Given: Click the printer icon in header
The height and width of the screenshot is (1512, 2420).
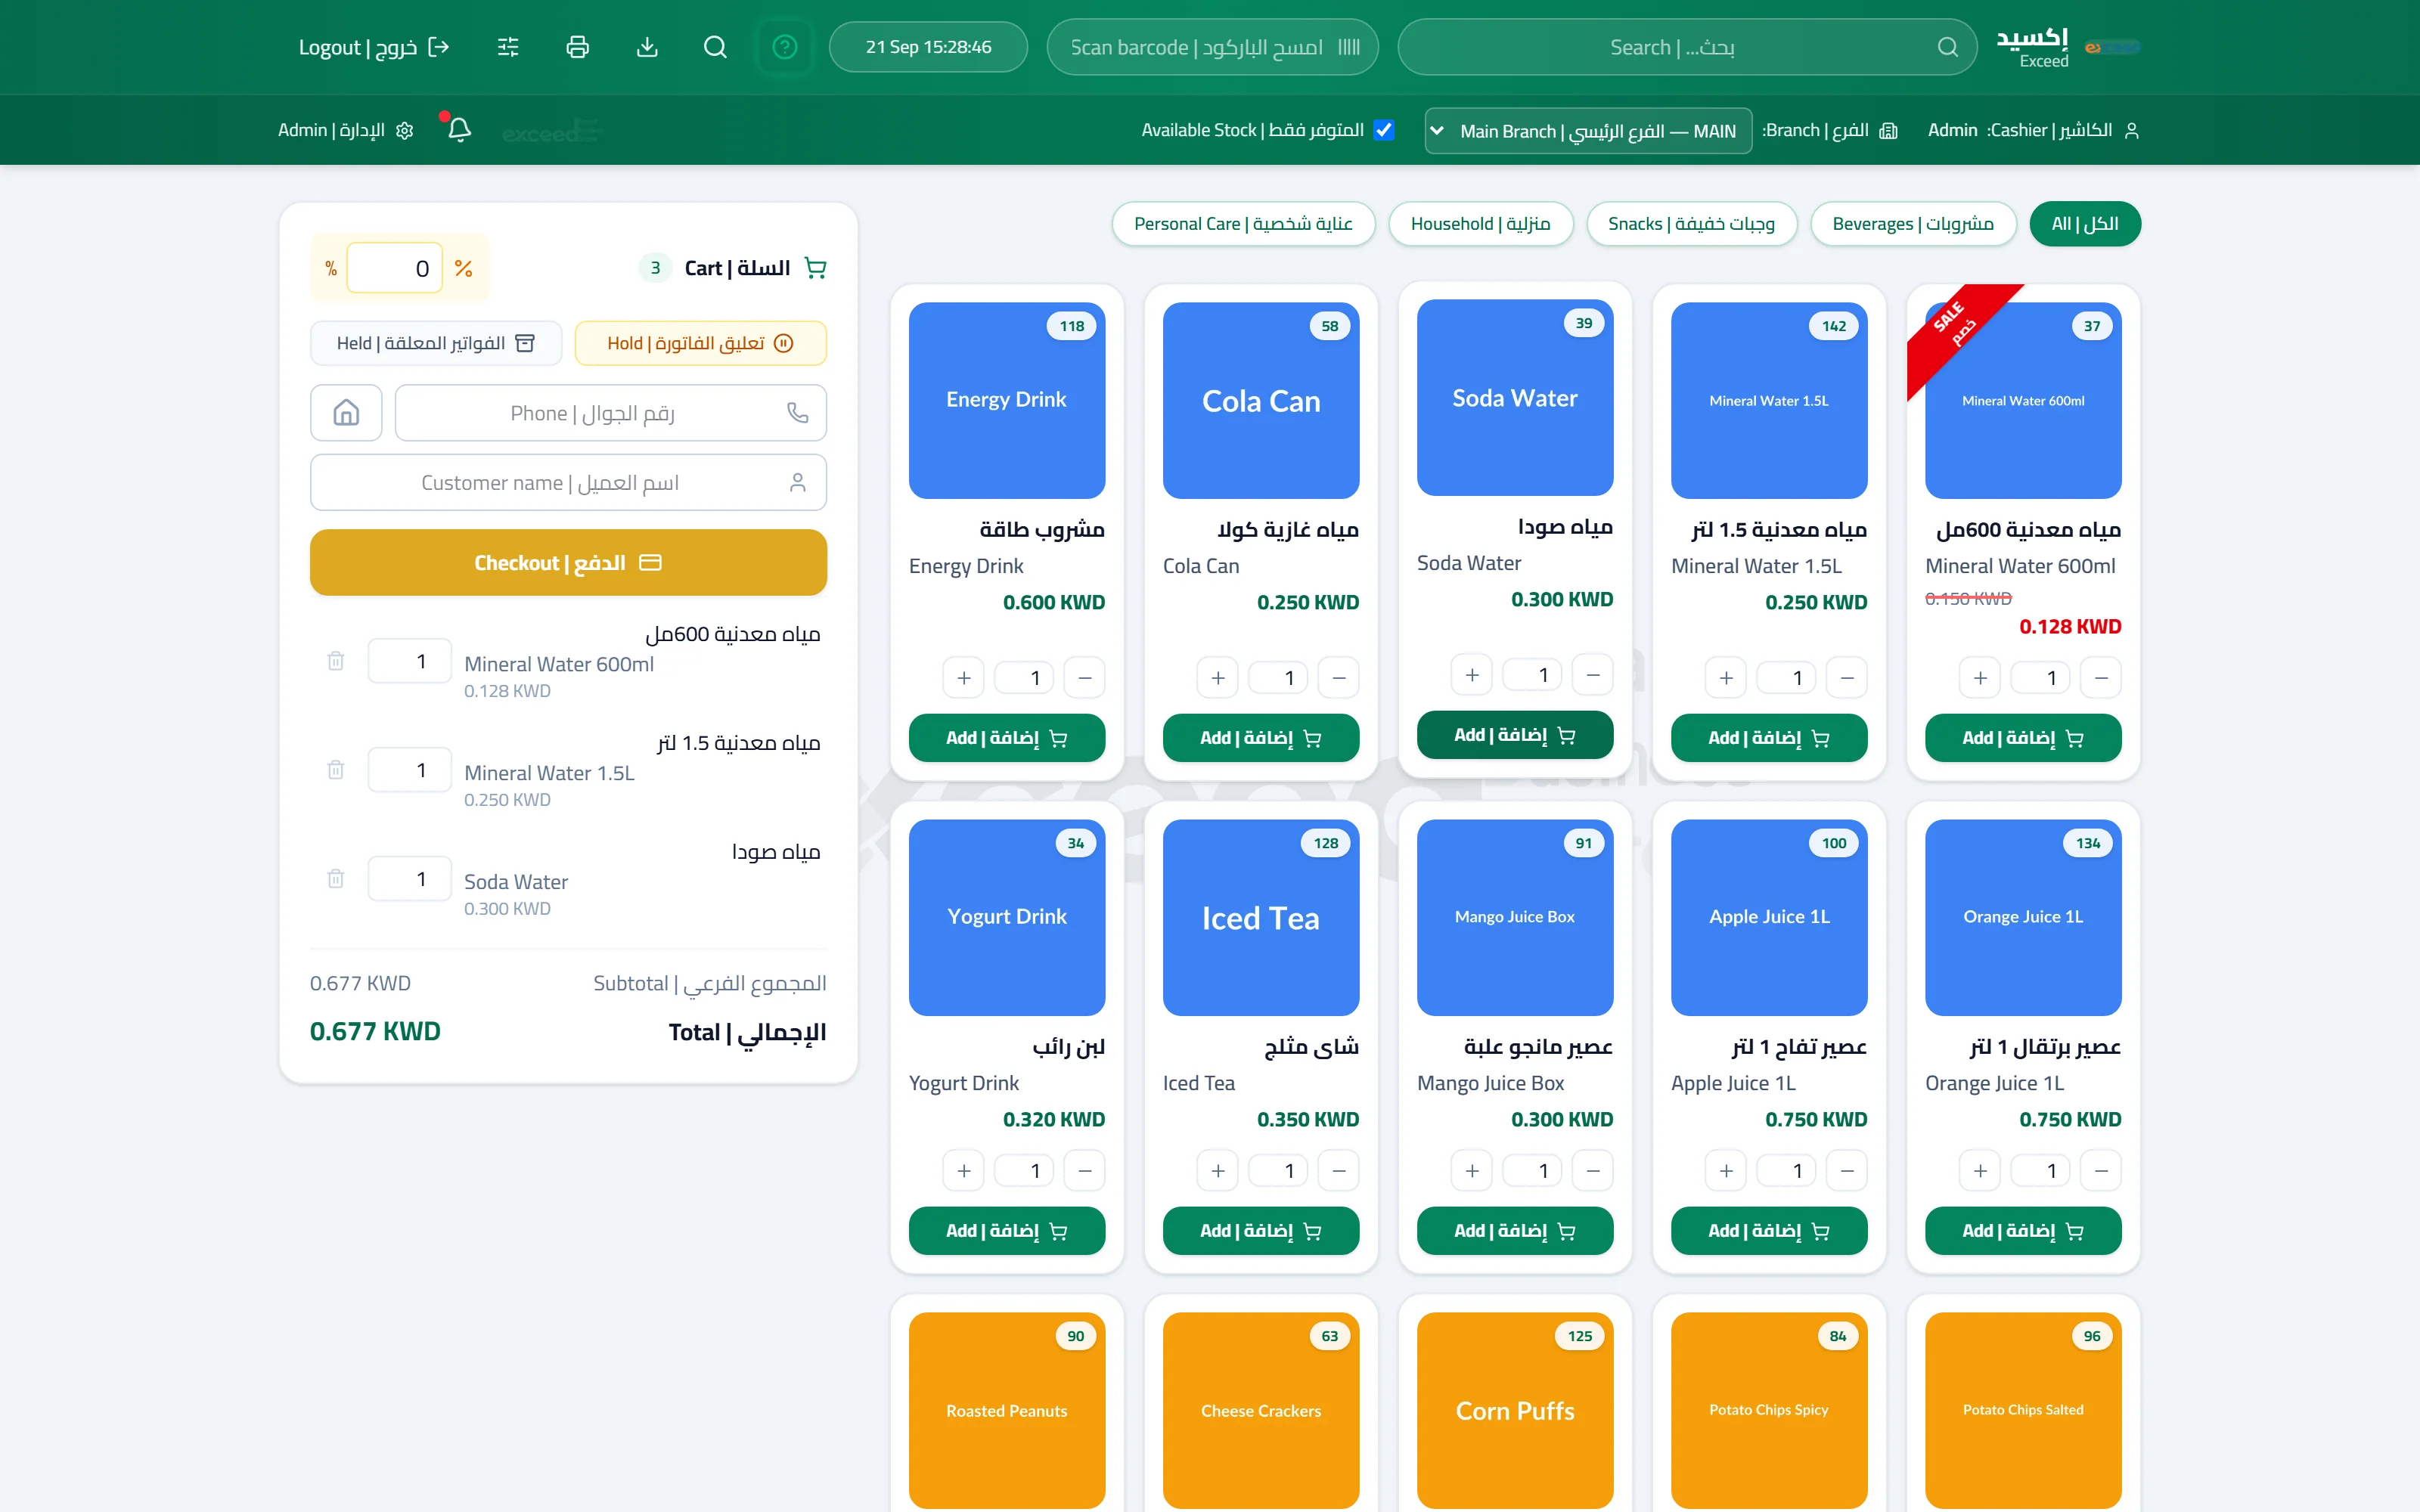Looking at the screenshot, I should tap(577, 47).
